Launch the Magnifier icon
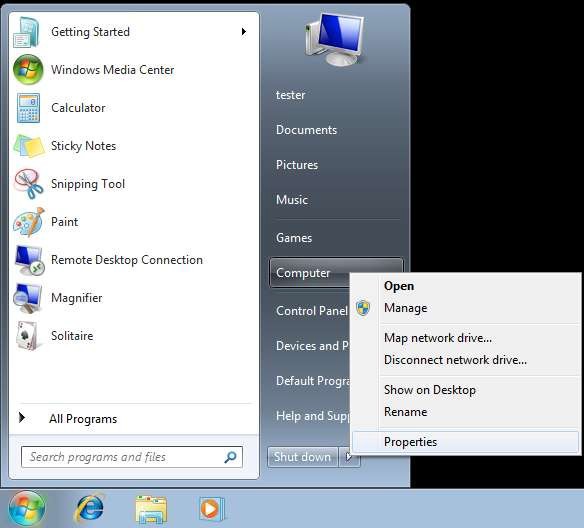The width and height of the screenshot is (584, 528). click(28, 298)
